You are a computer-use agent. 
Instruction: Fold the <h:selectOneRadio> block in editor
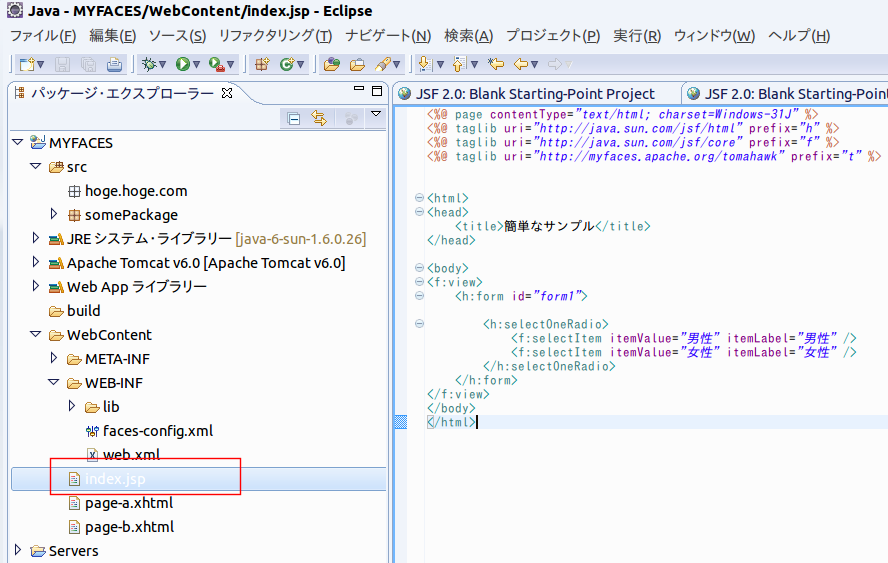click(x=419, y=324)
